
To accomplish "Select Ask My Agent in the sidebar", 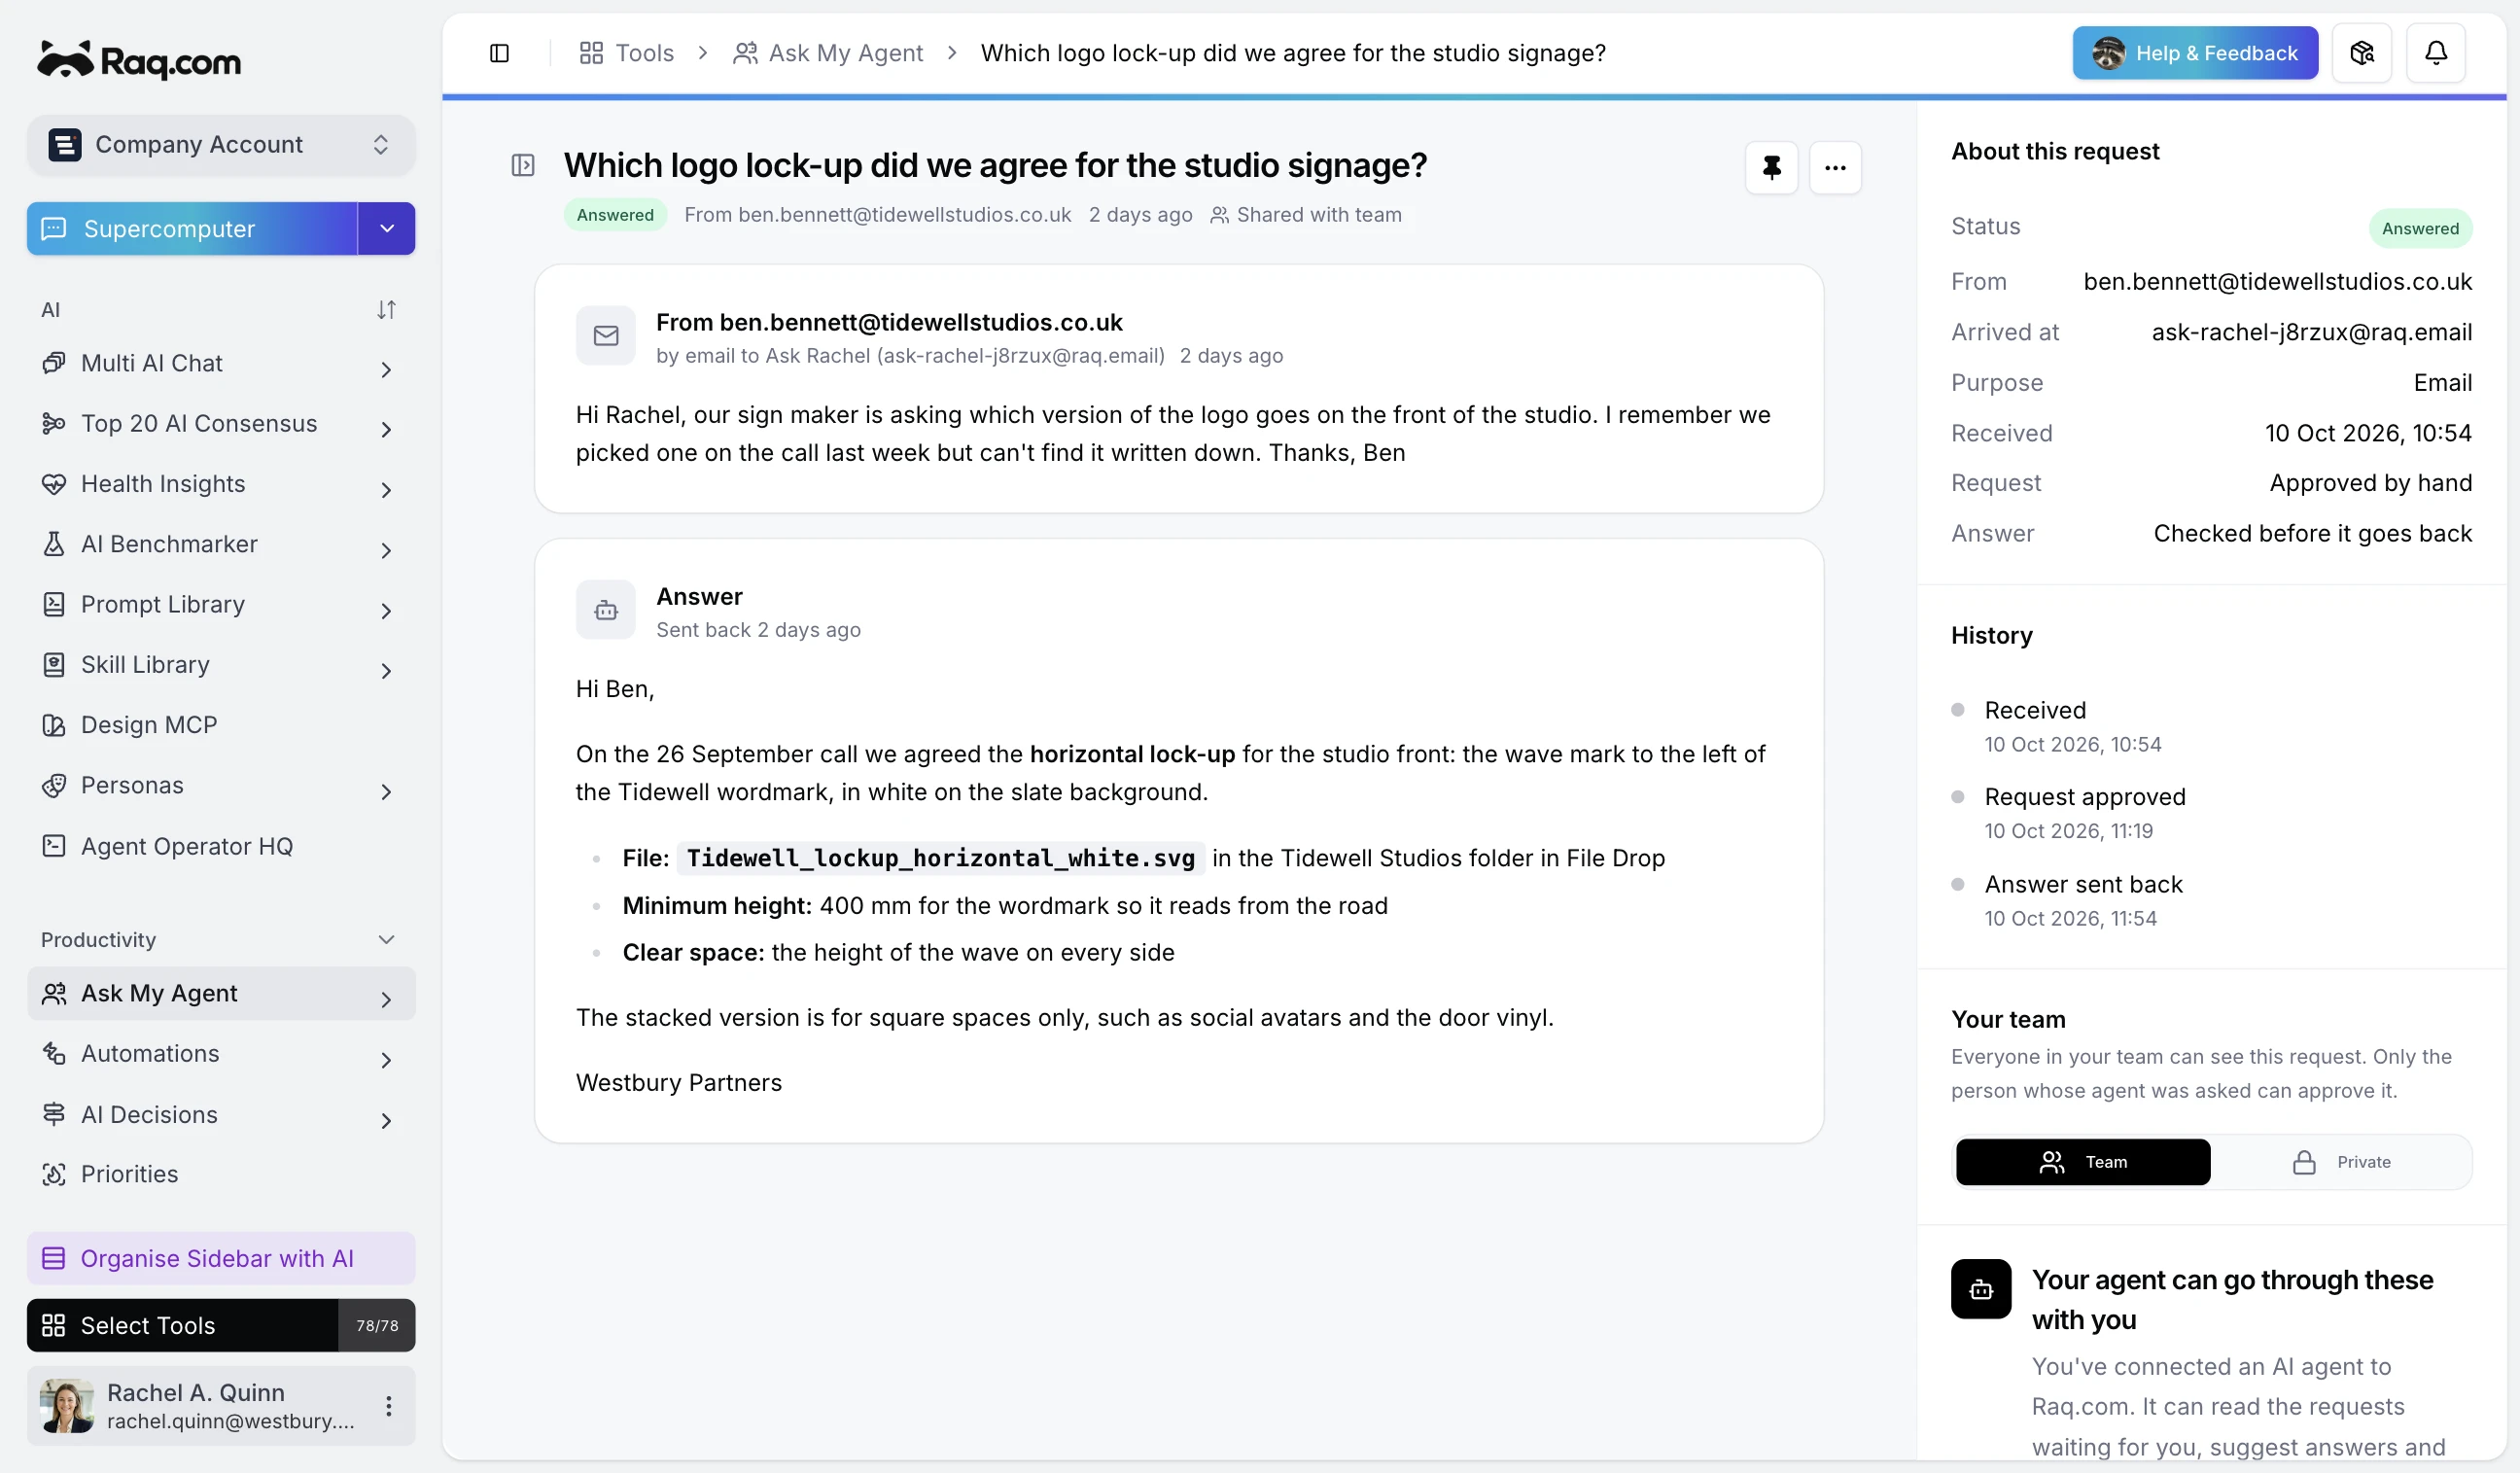I will point(221,993).
